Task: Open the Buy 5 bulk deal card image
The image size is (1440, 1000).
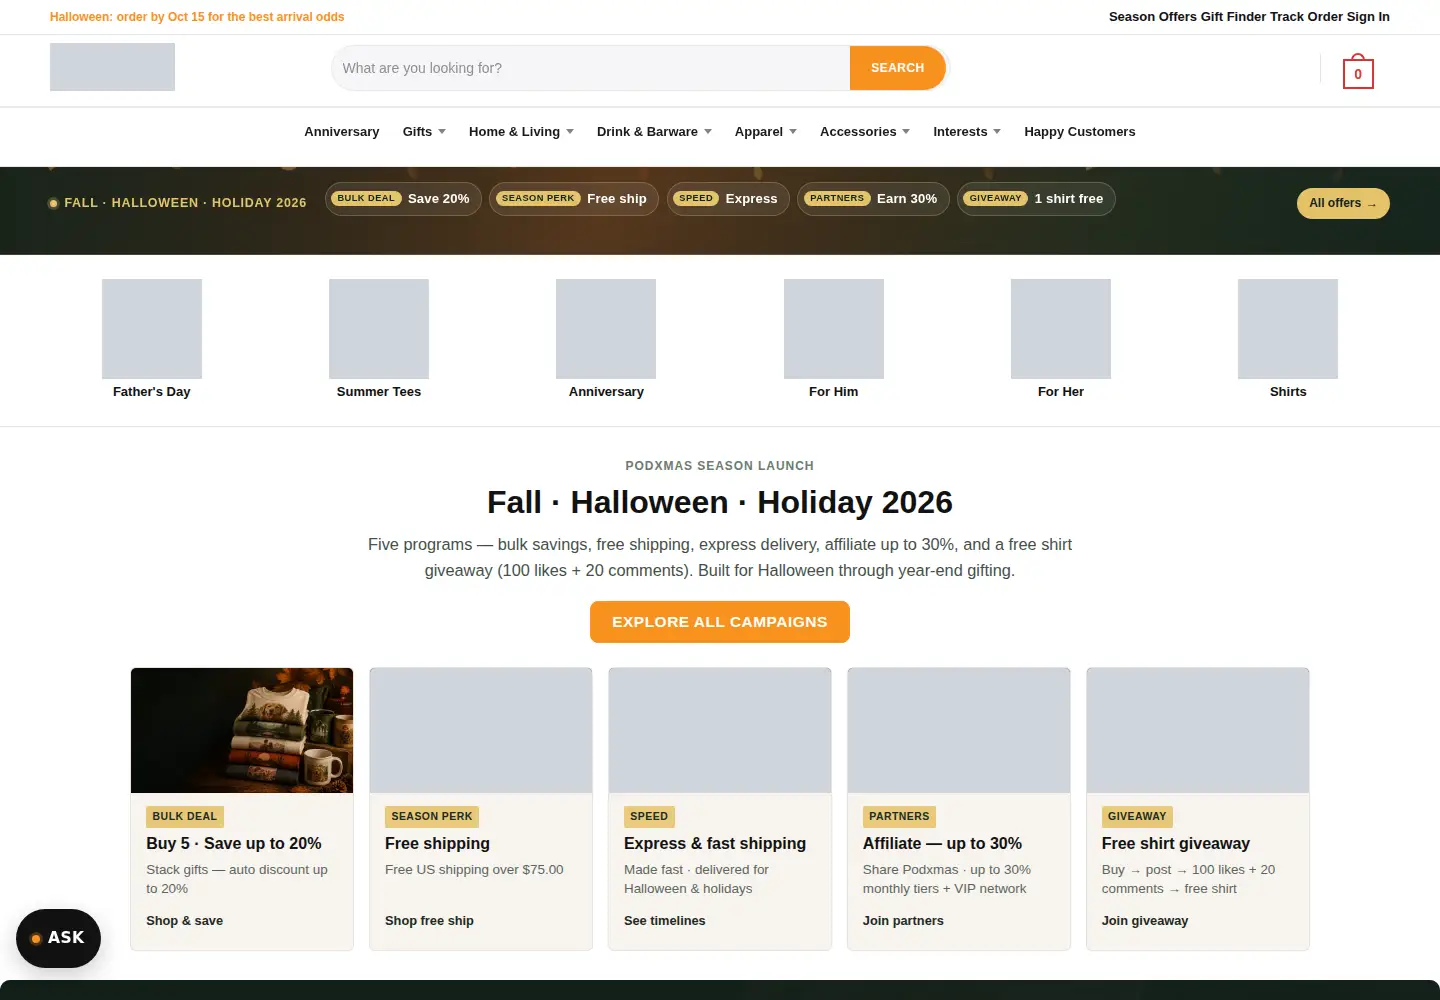Action: [x=242, y=731]
